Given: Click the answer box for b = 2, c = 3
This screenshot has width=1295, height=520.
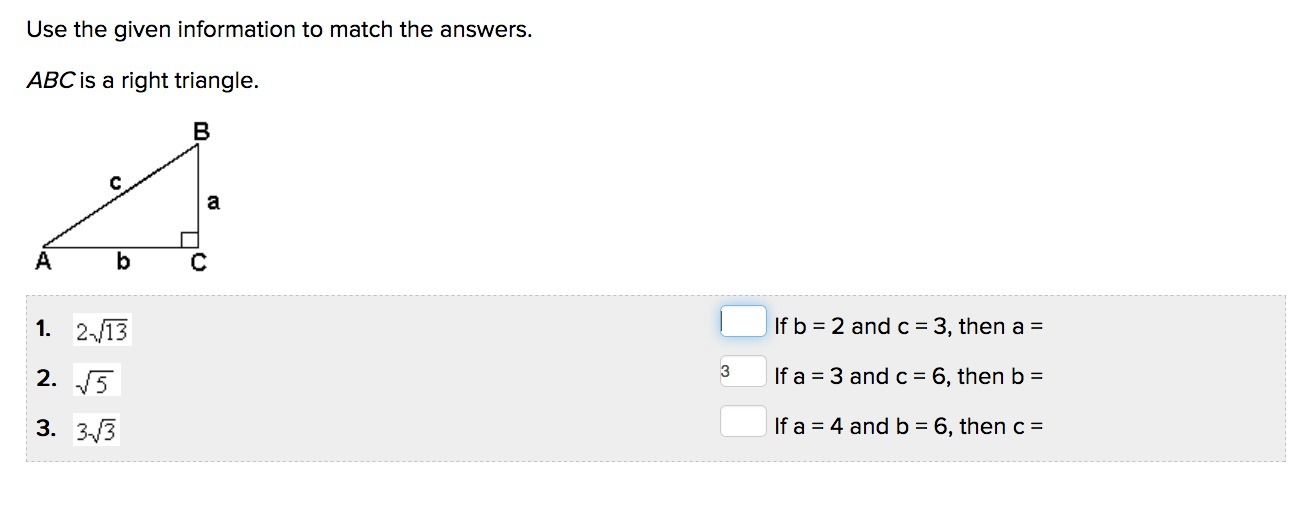Looking at the screenshot, I should [743, 322].
